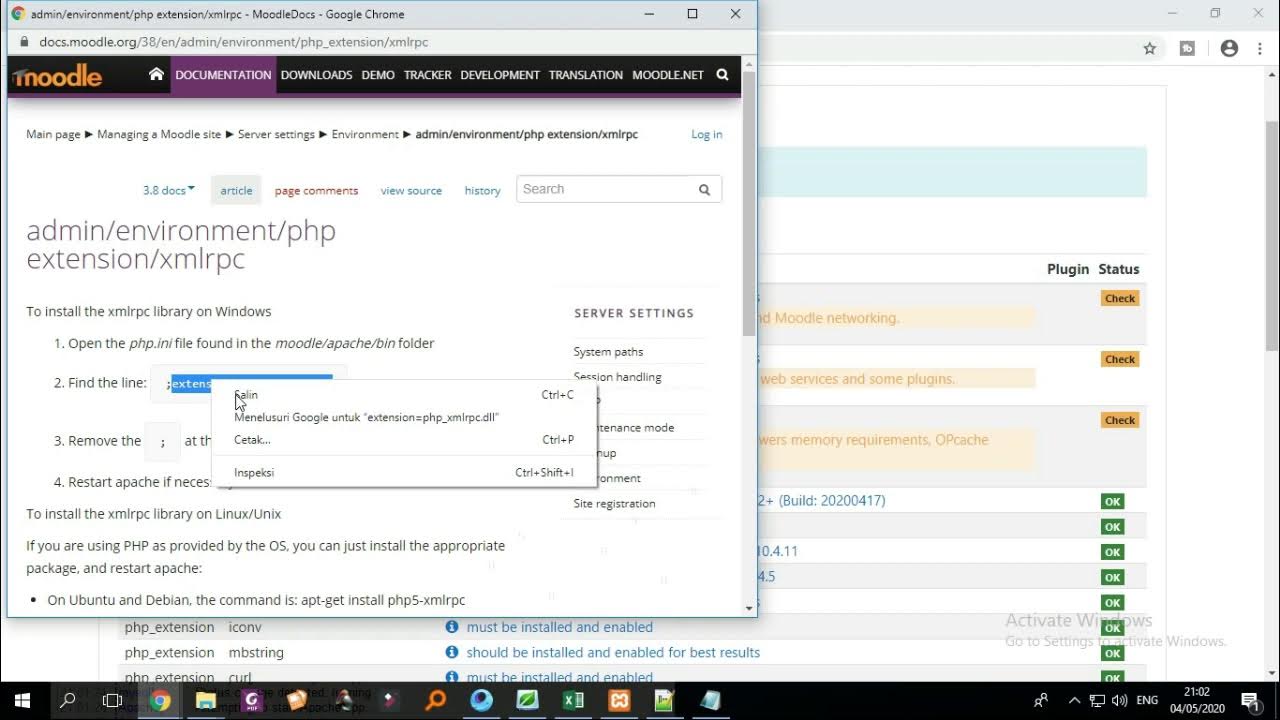Click the info icon beside iconv requirement
Screen dimensions: 1280x720
coord(451,627)
